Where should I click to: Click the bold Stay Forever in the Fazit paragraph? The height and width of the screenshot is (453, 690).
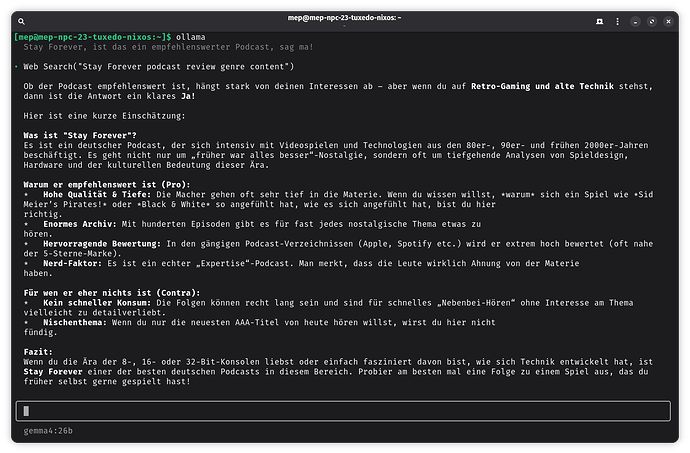(x=53, y=372)
